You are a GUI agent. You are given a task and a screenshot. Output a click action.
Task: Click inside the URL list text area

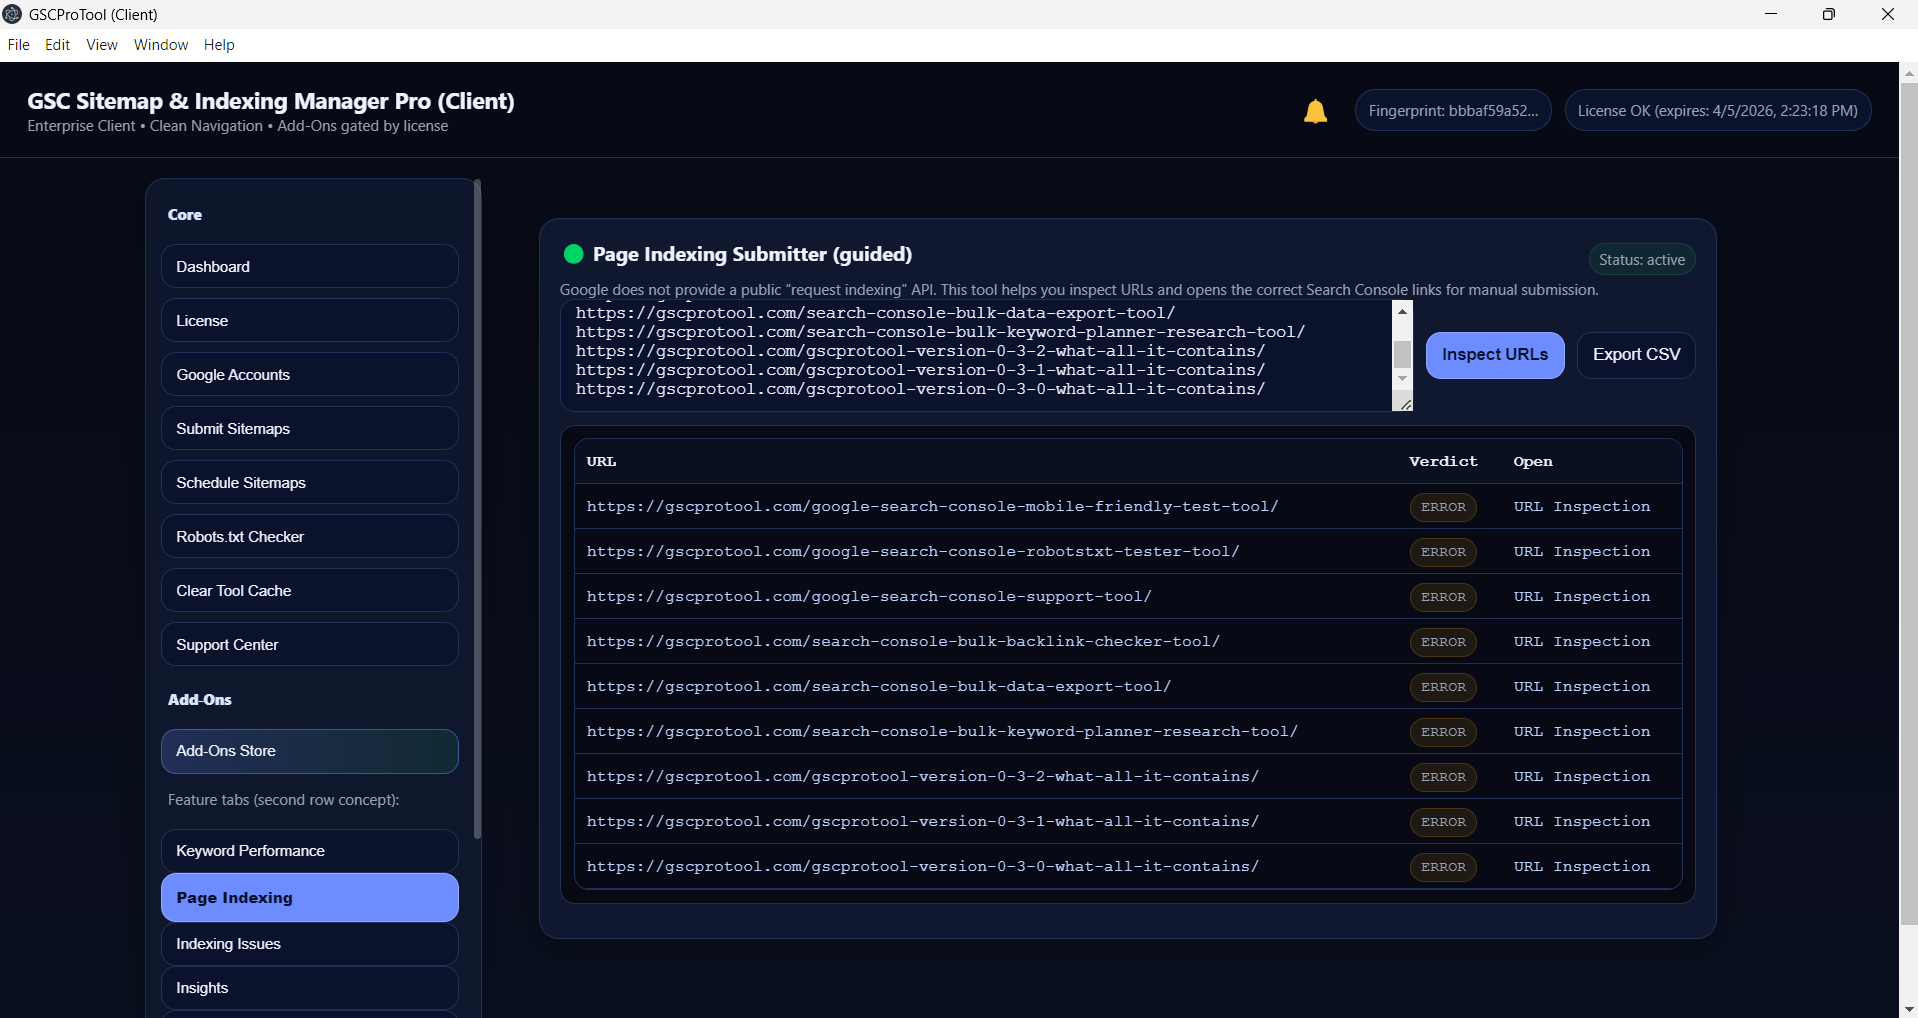click(x=975, y=355)
